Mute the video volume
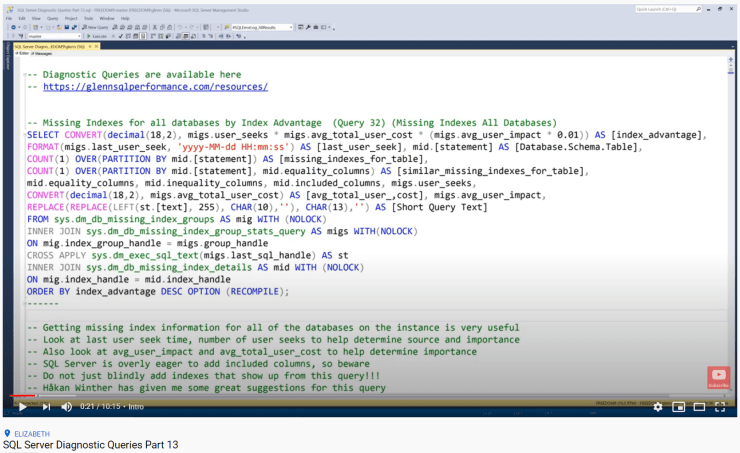The height and width of the screenshot is (453, 740). (67, 406)
